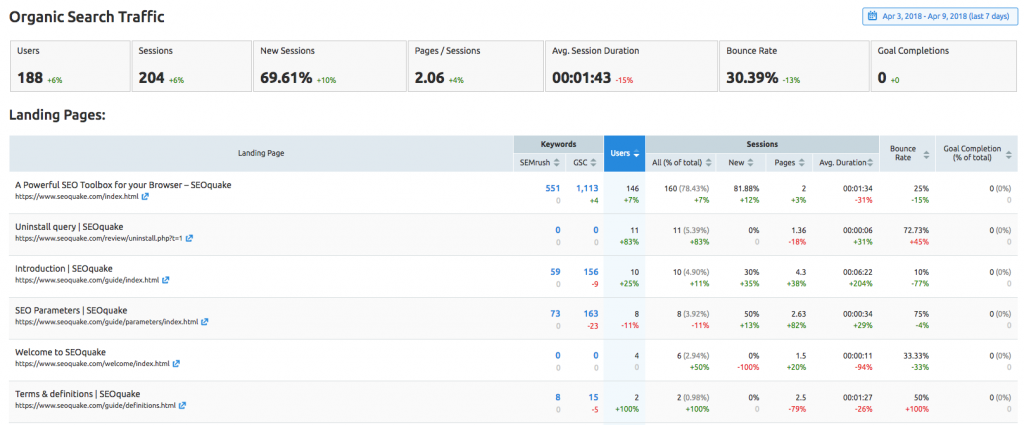This screenshot has height=425, width=1024.
Task: Open the date range picker with calendar icon
Action: tap(938, 16)
